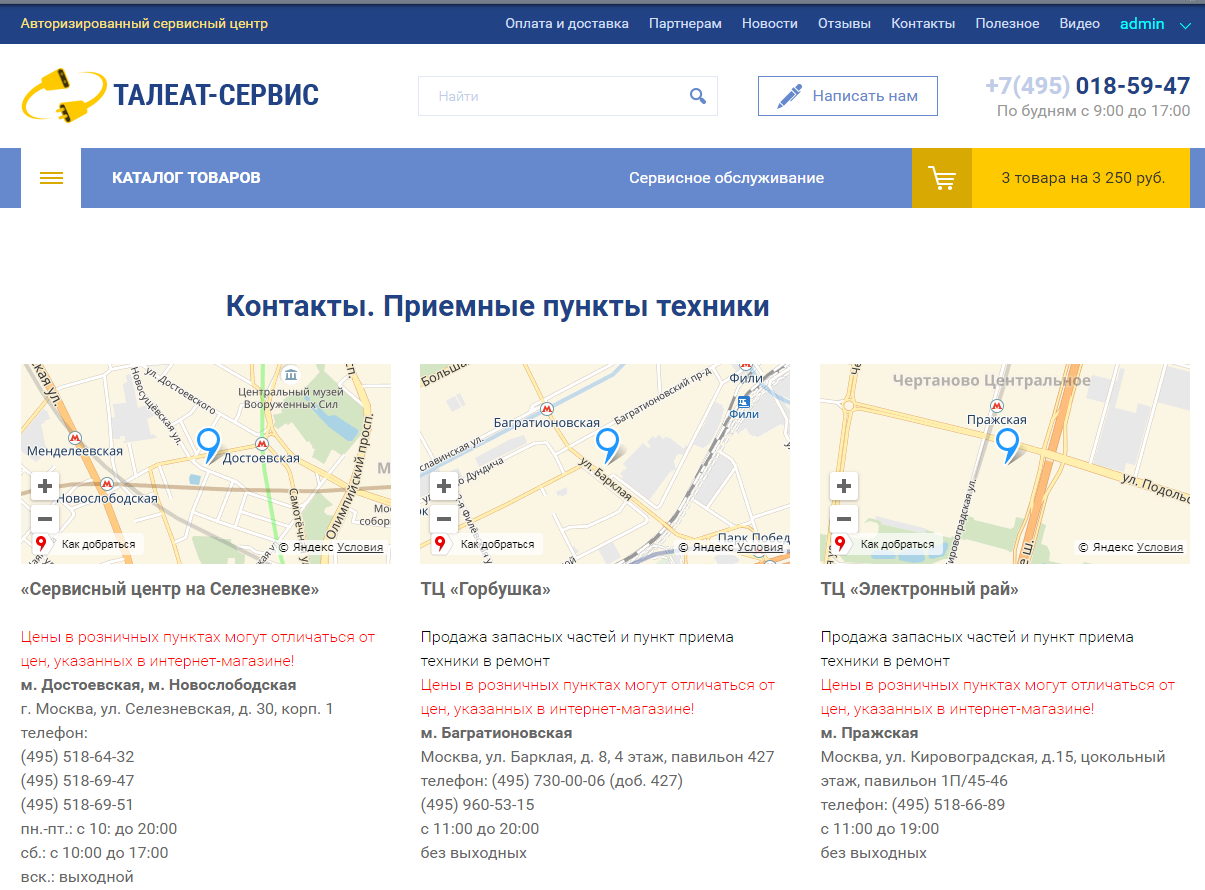1205x890 pixels.
Task: Click the Написать нам button
Action: [x=848, y=96]
